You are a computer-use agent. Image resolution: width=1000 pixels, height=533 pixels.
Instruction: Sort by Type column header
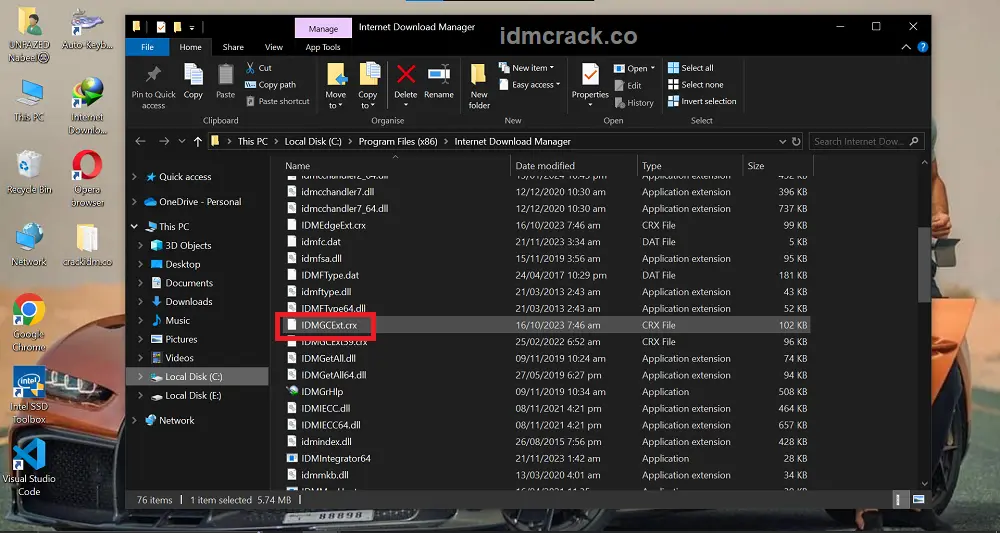click(689, 166)
